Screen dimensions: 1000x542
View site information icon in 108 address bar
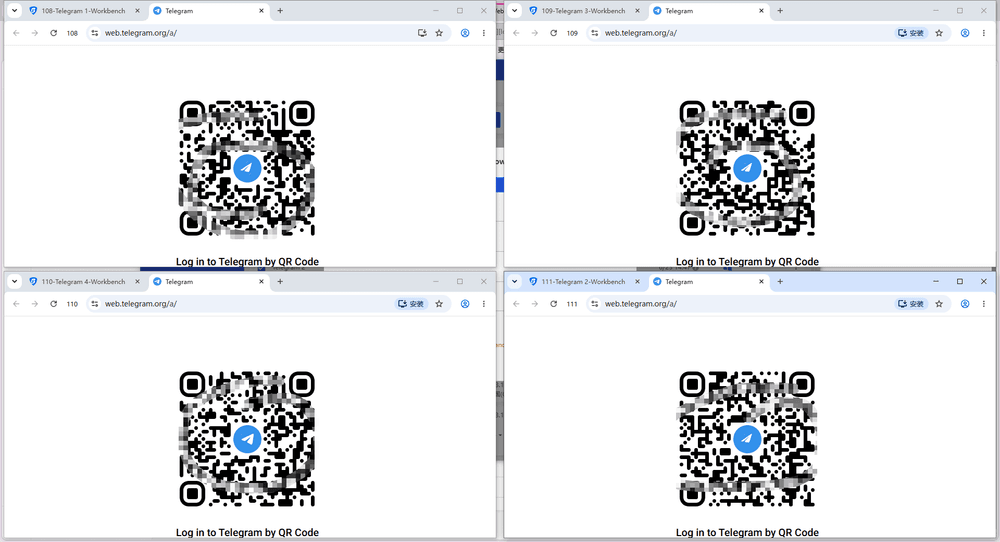pyautogui.click(x=94, y=33)
